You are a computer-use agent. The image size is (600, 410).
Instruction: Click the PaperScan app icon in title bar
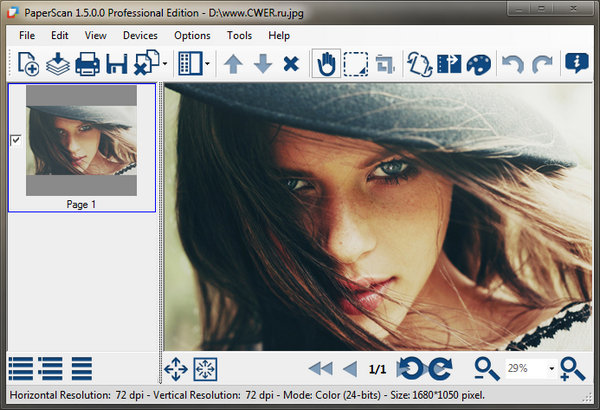tap(13, 12)
